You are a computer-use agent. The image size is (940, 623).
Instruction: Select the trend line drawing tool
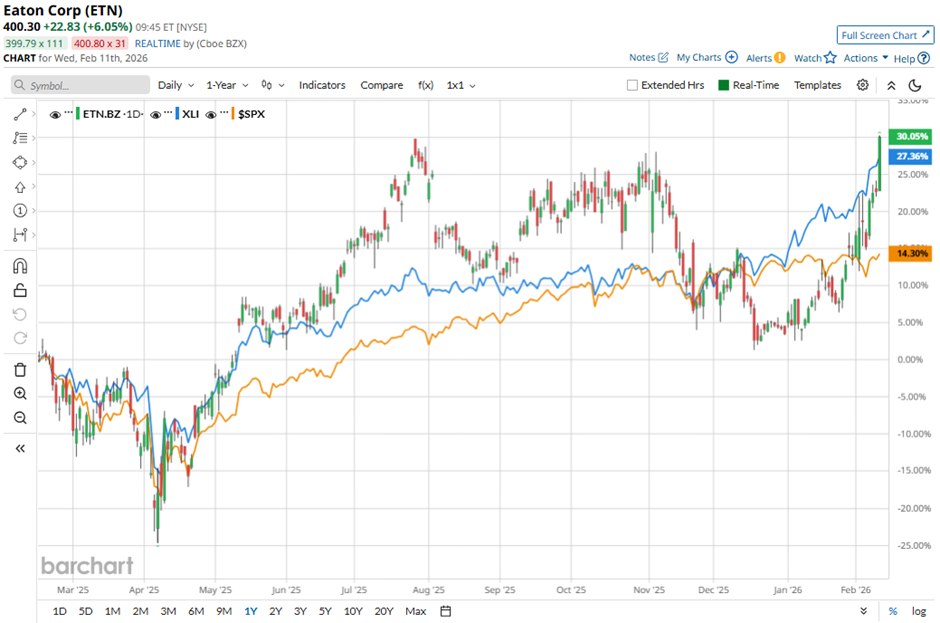click(20, 115)
